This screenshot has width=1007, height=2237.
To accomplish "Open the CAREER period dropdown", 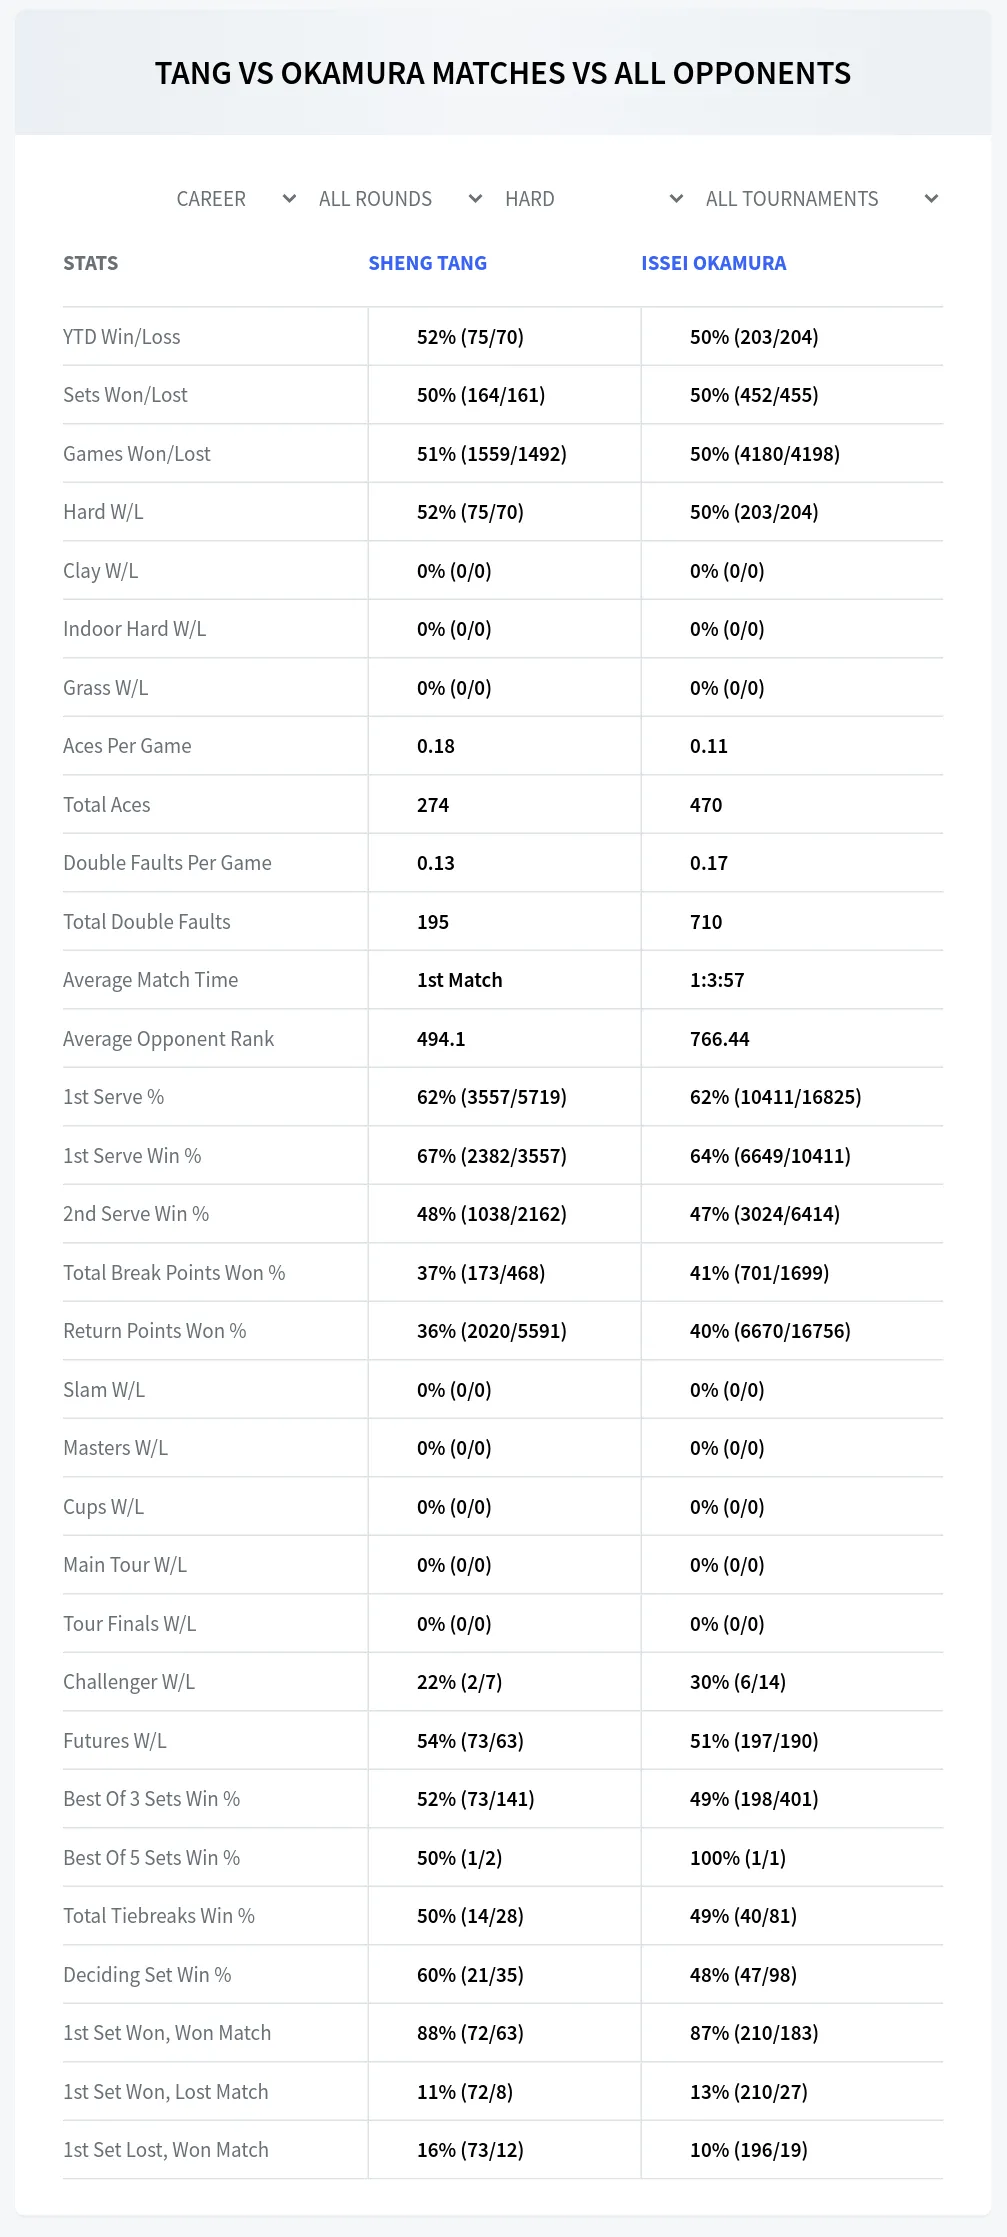I will point(235,199).
